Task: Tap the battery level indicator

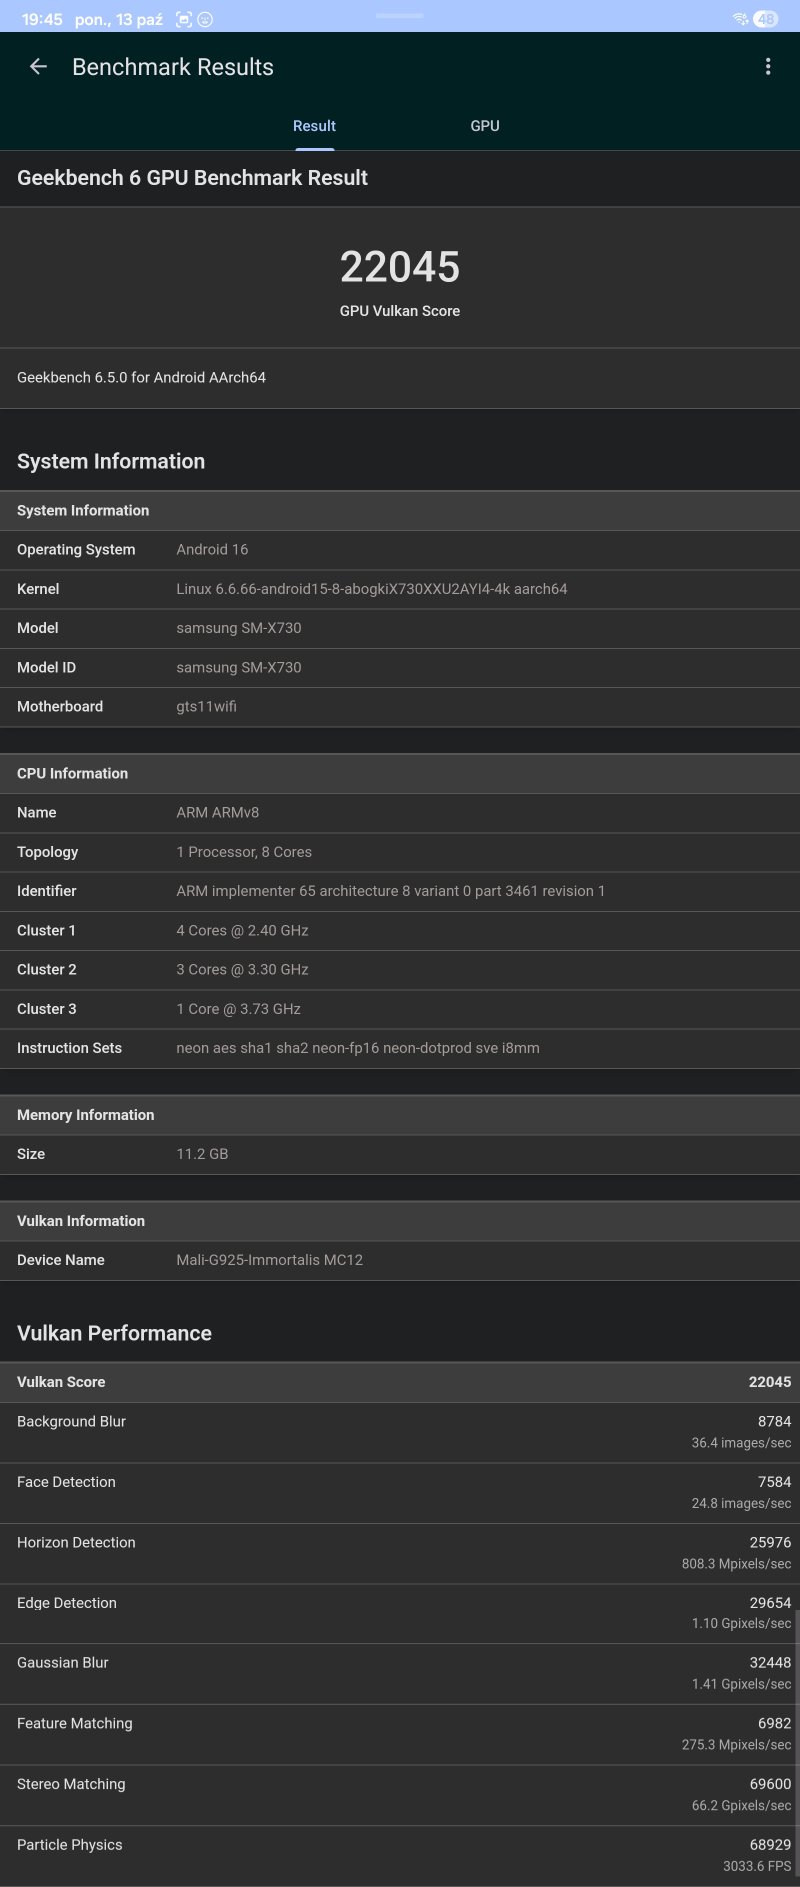Action: (x=766, y=19)
